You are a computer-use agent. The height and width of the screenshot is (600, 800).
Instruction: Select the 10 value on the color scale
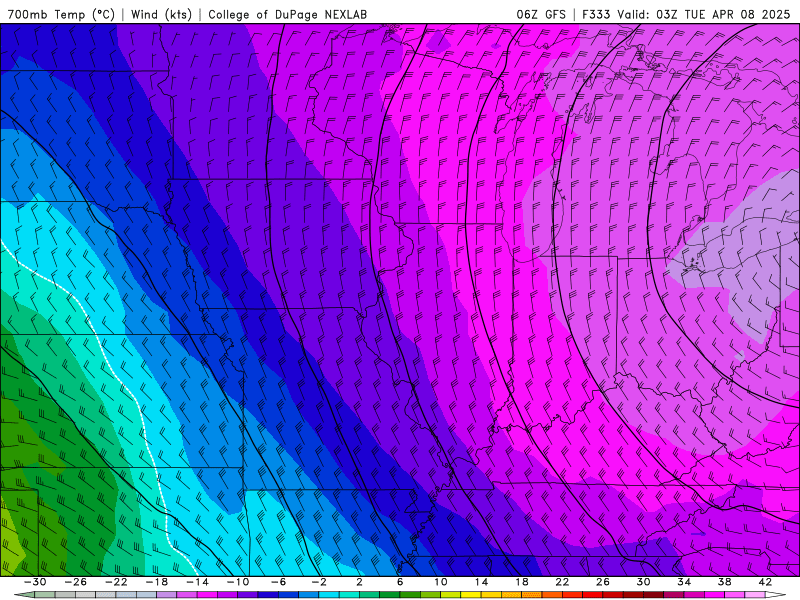(441, 582)
